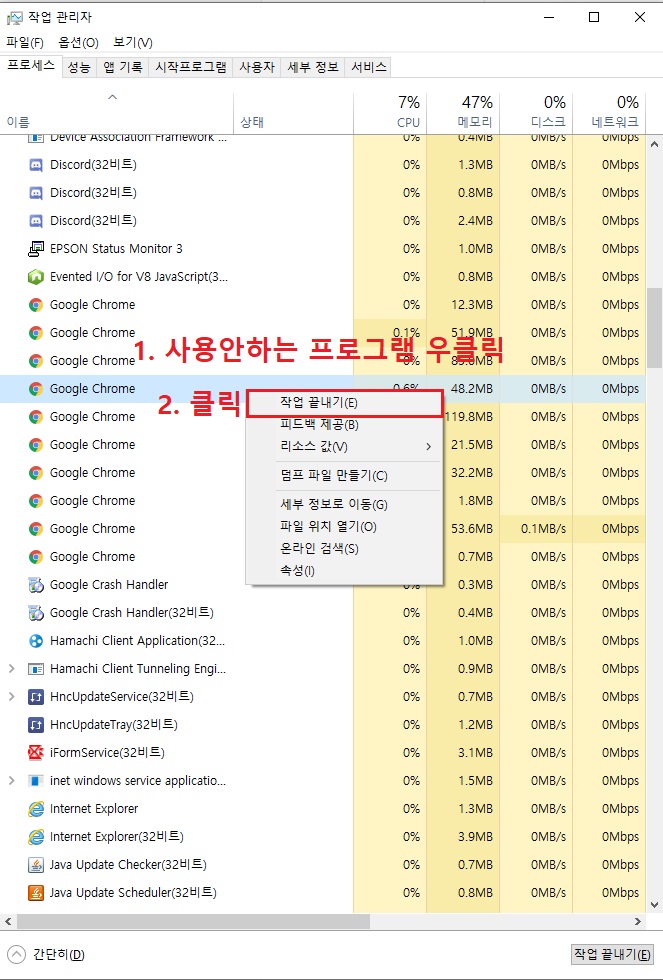Select the HncUpdateTray(32비트) process name
The height and width of the screenshot is (980, 663).
tap(114, 725)
